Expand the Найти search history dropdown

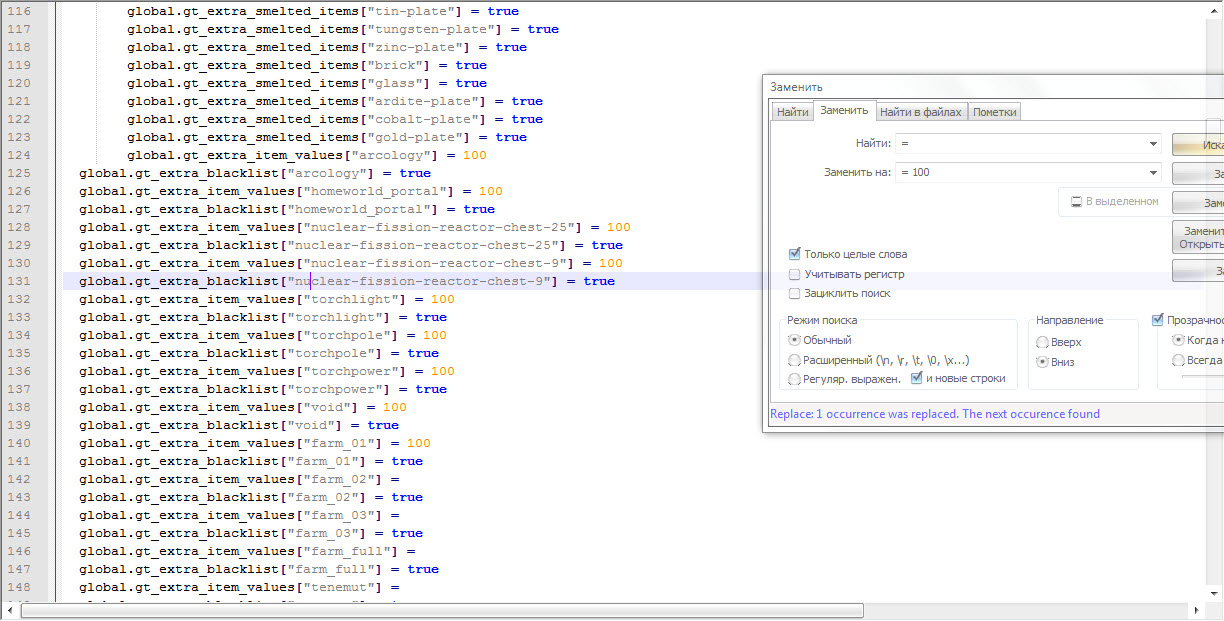1153,144
